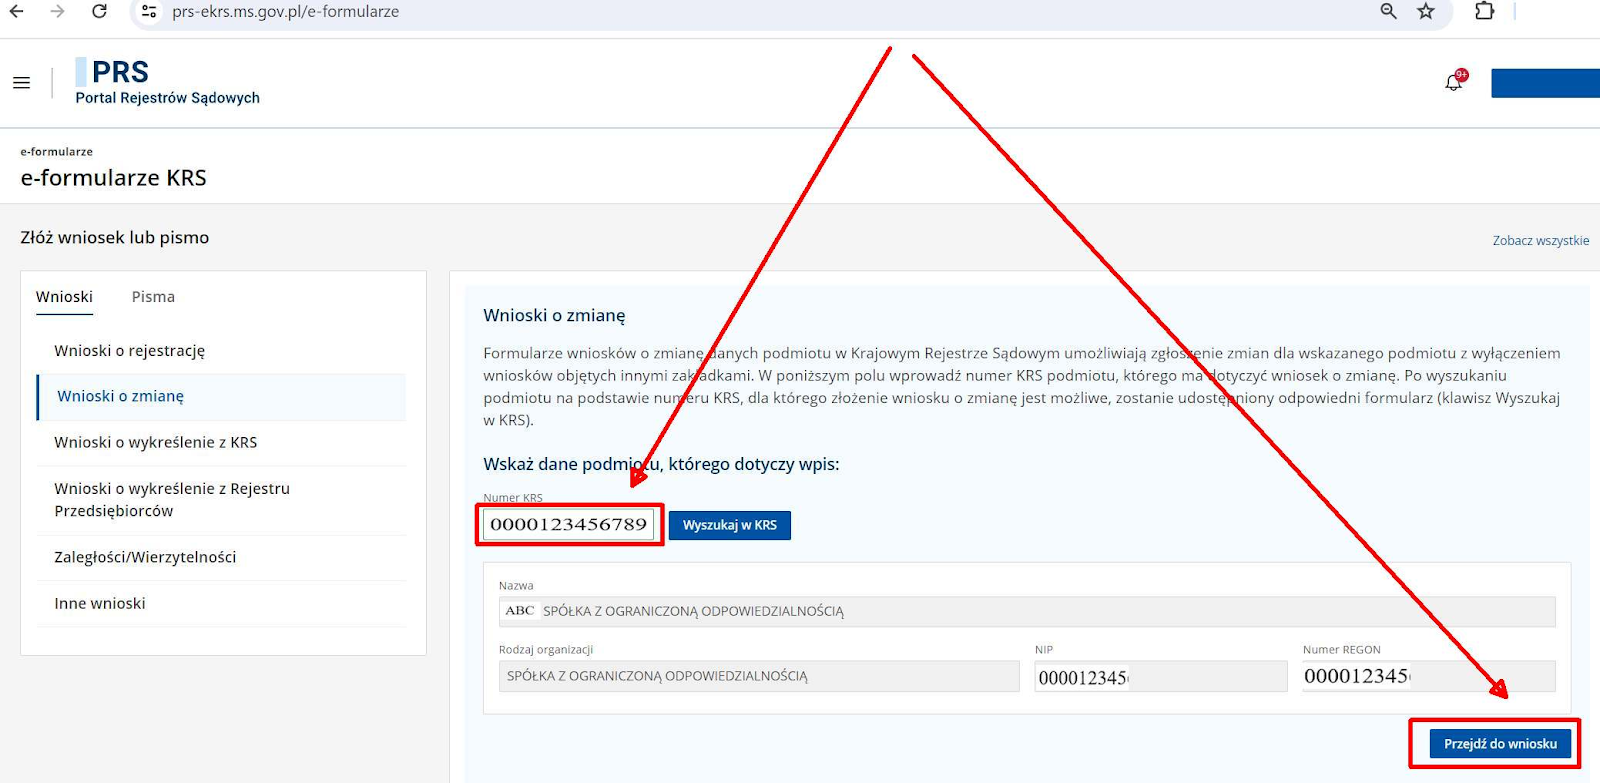This screenshot has width=1600, height=783.
Task: Click the NIP field
Action: [x=1161, y=676]
